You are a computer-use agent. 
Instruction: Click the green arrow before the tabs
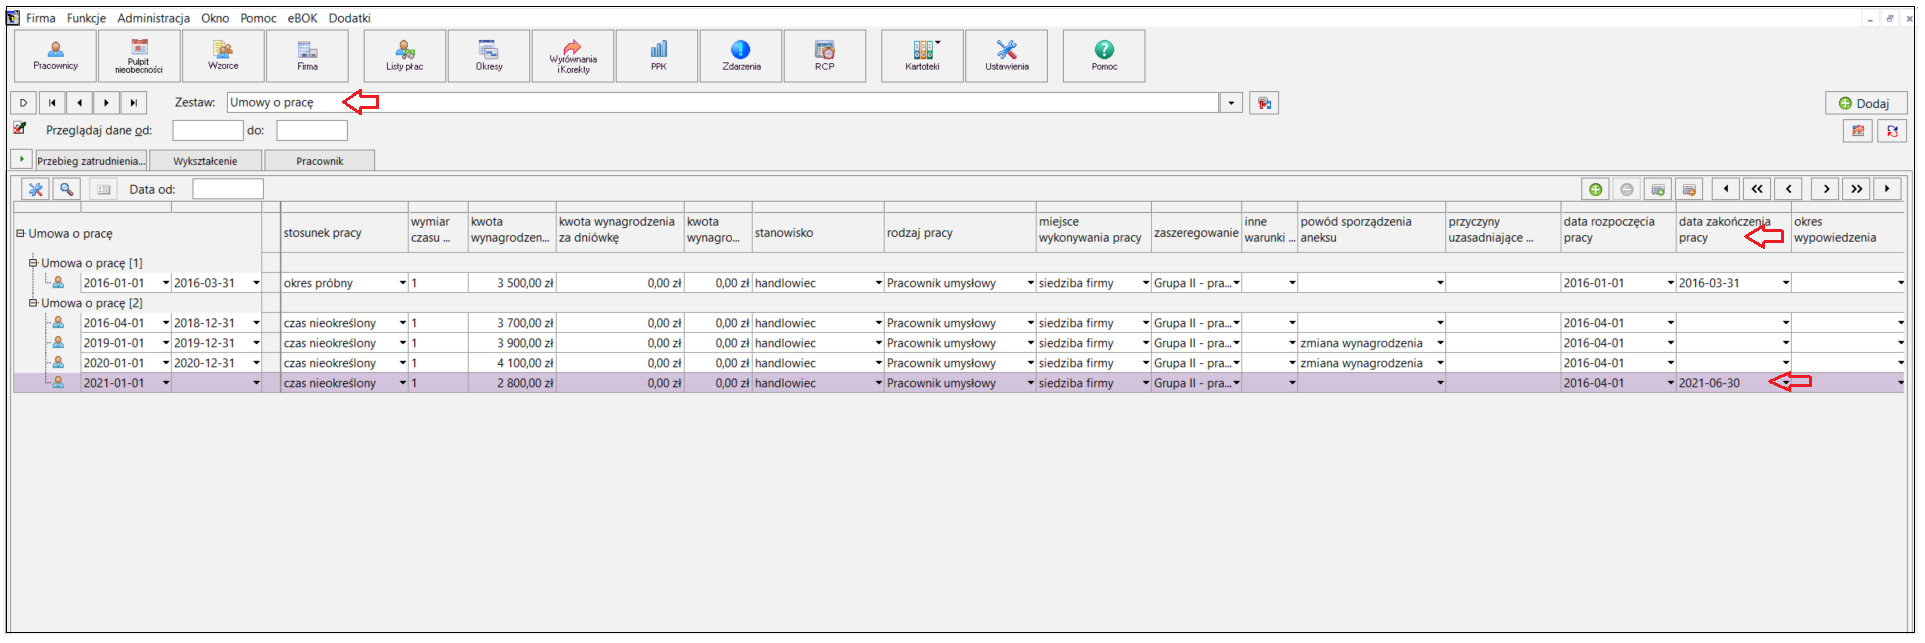(x=22, y=159)
